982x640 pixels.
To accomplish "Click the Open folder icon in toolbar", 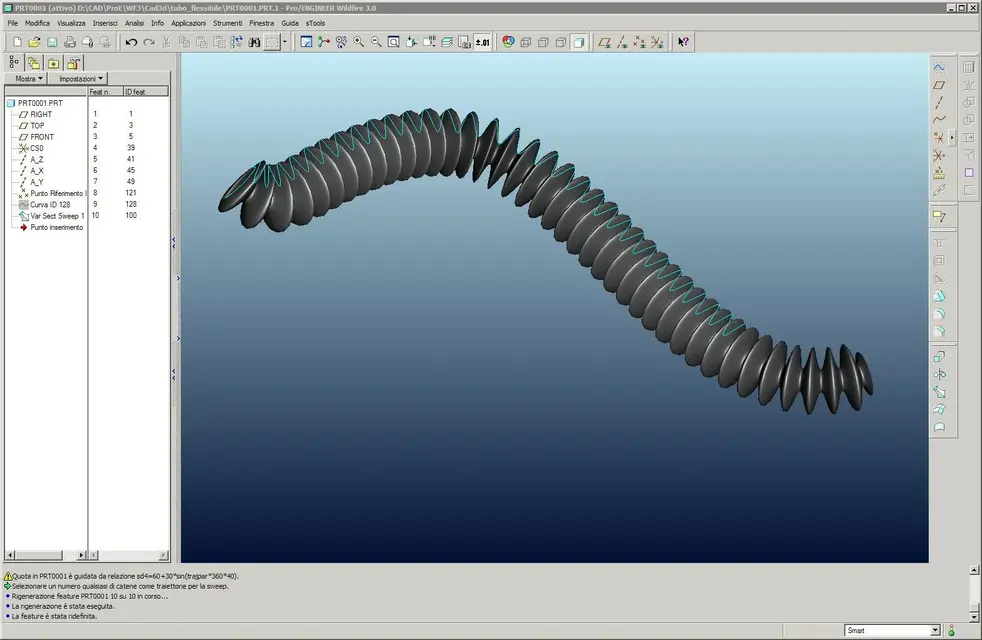I will click(x=34, y=42).
